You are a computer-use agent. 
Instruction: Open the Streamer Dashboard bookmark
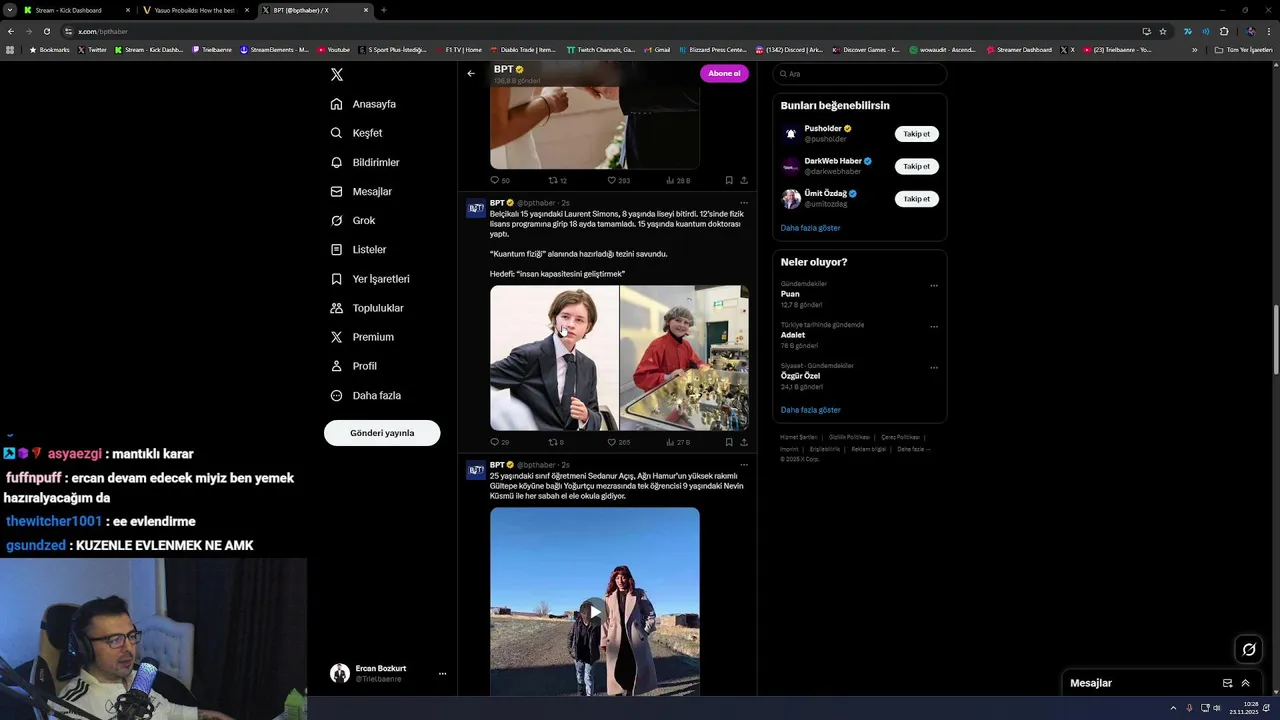1018,49
